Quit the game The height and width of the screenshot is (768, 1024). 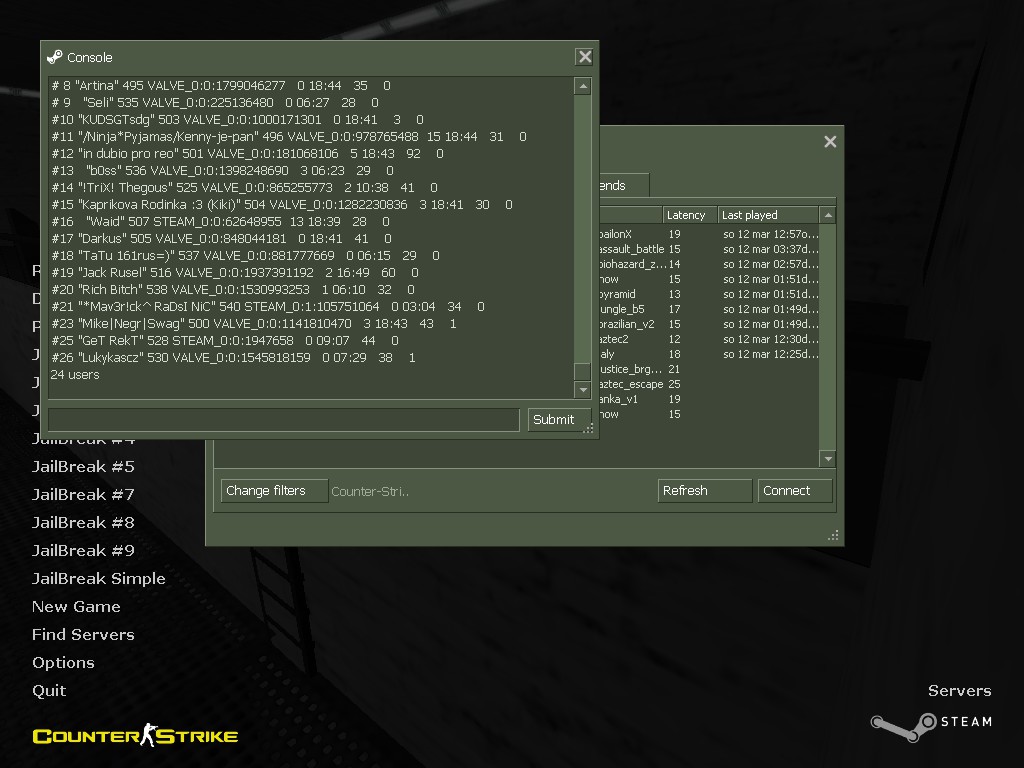tap(49, 691)
